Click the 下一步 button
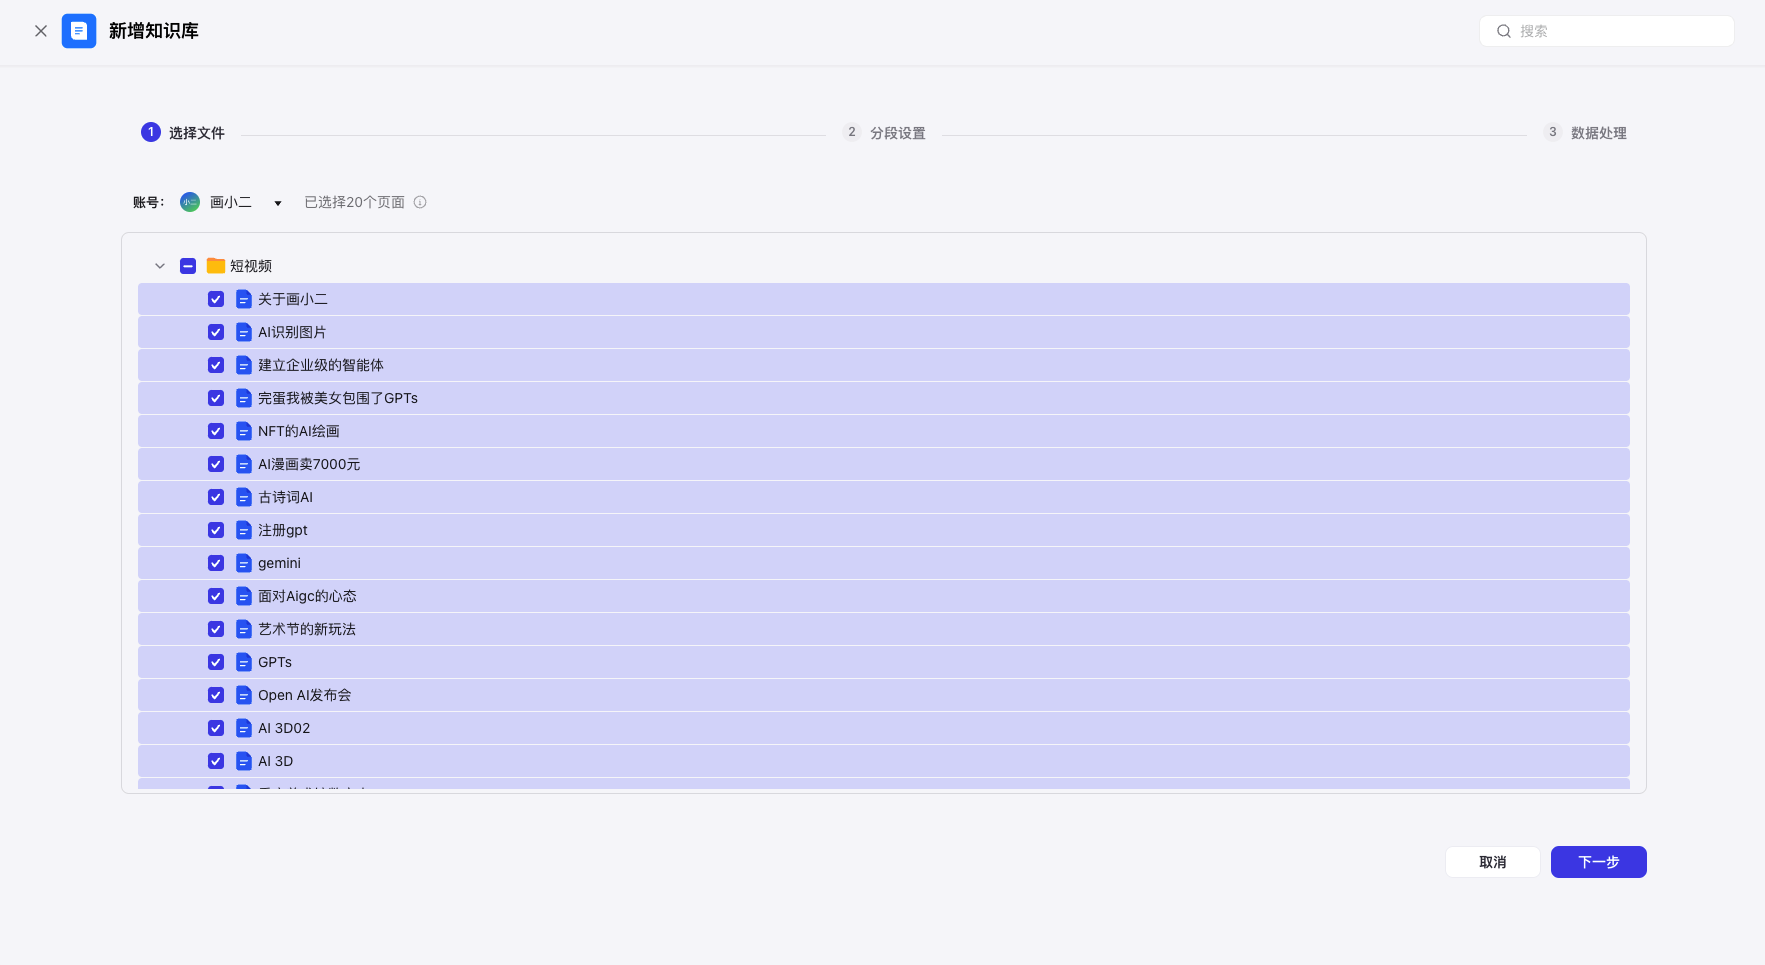This screenshot has width=1765, height=965. point(1599,862)
